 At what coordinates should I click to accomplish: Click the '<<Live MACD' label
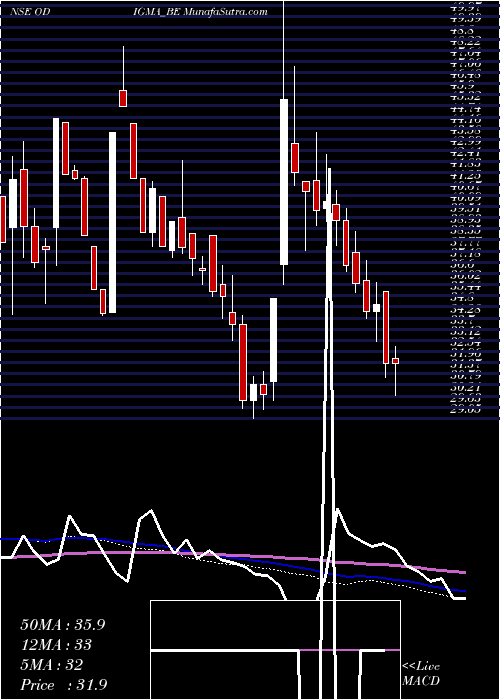(421, 674)
